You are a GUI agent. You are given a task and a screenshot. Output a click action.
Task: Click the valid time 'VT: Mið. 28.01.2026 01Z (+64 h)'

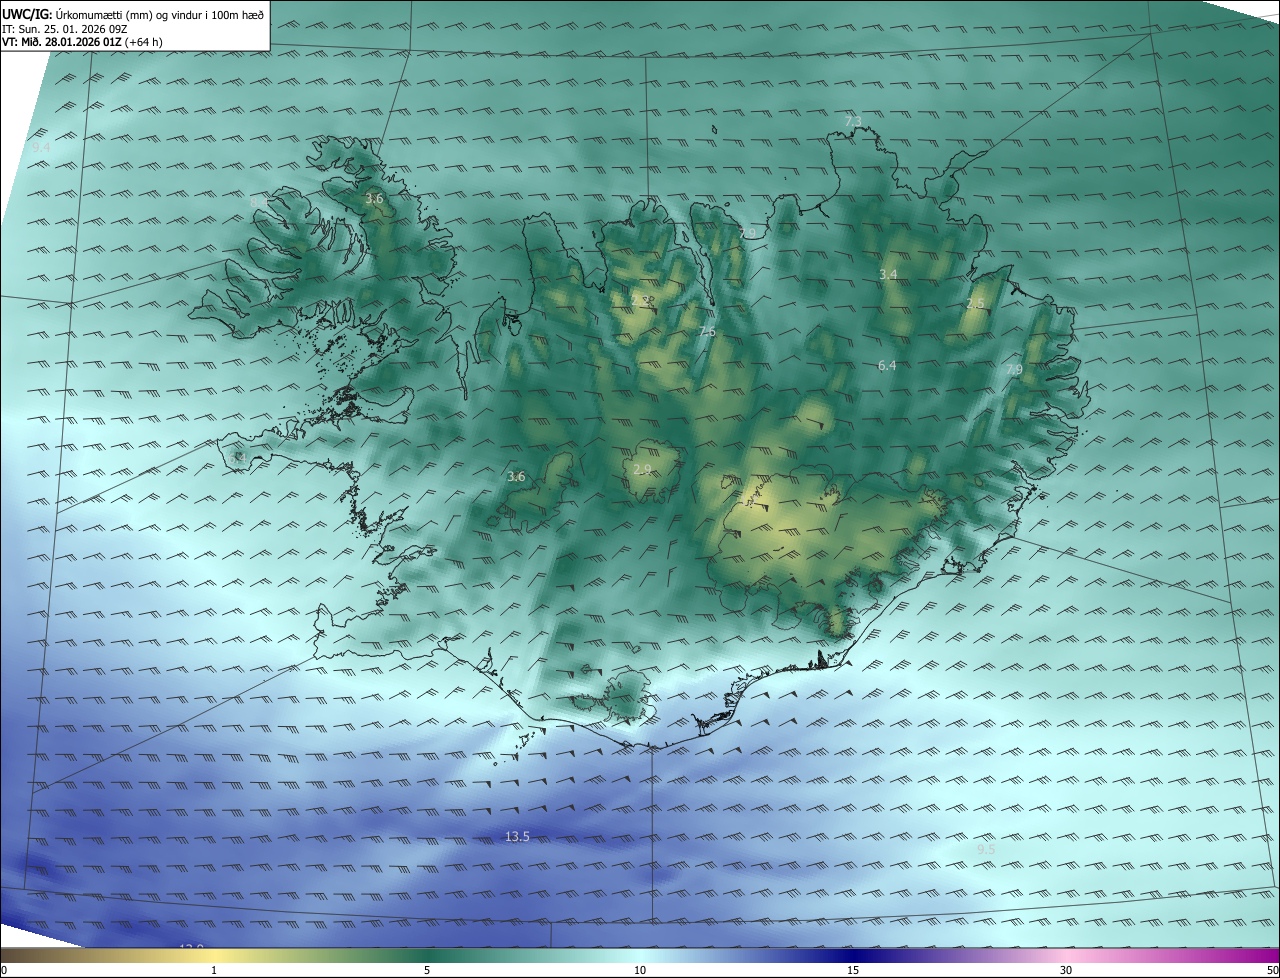tap(82, 42)
